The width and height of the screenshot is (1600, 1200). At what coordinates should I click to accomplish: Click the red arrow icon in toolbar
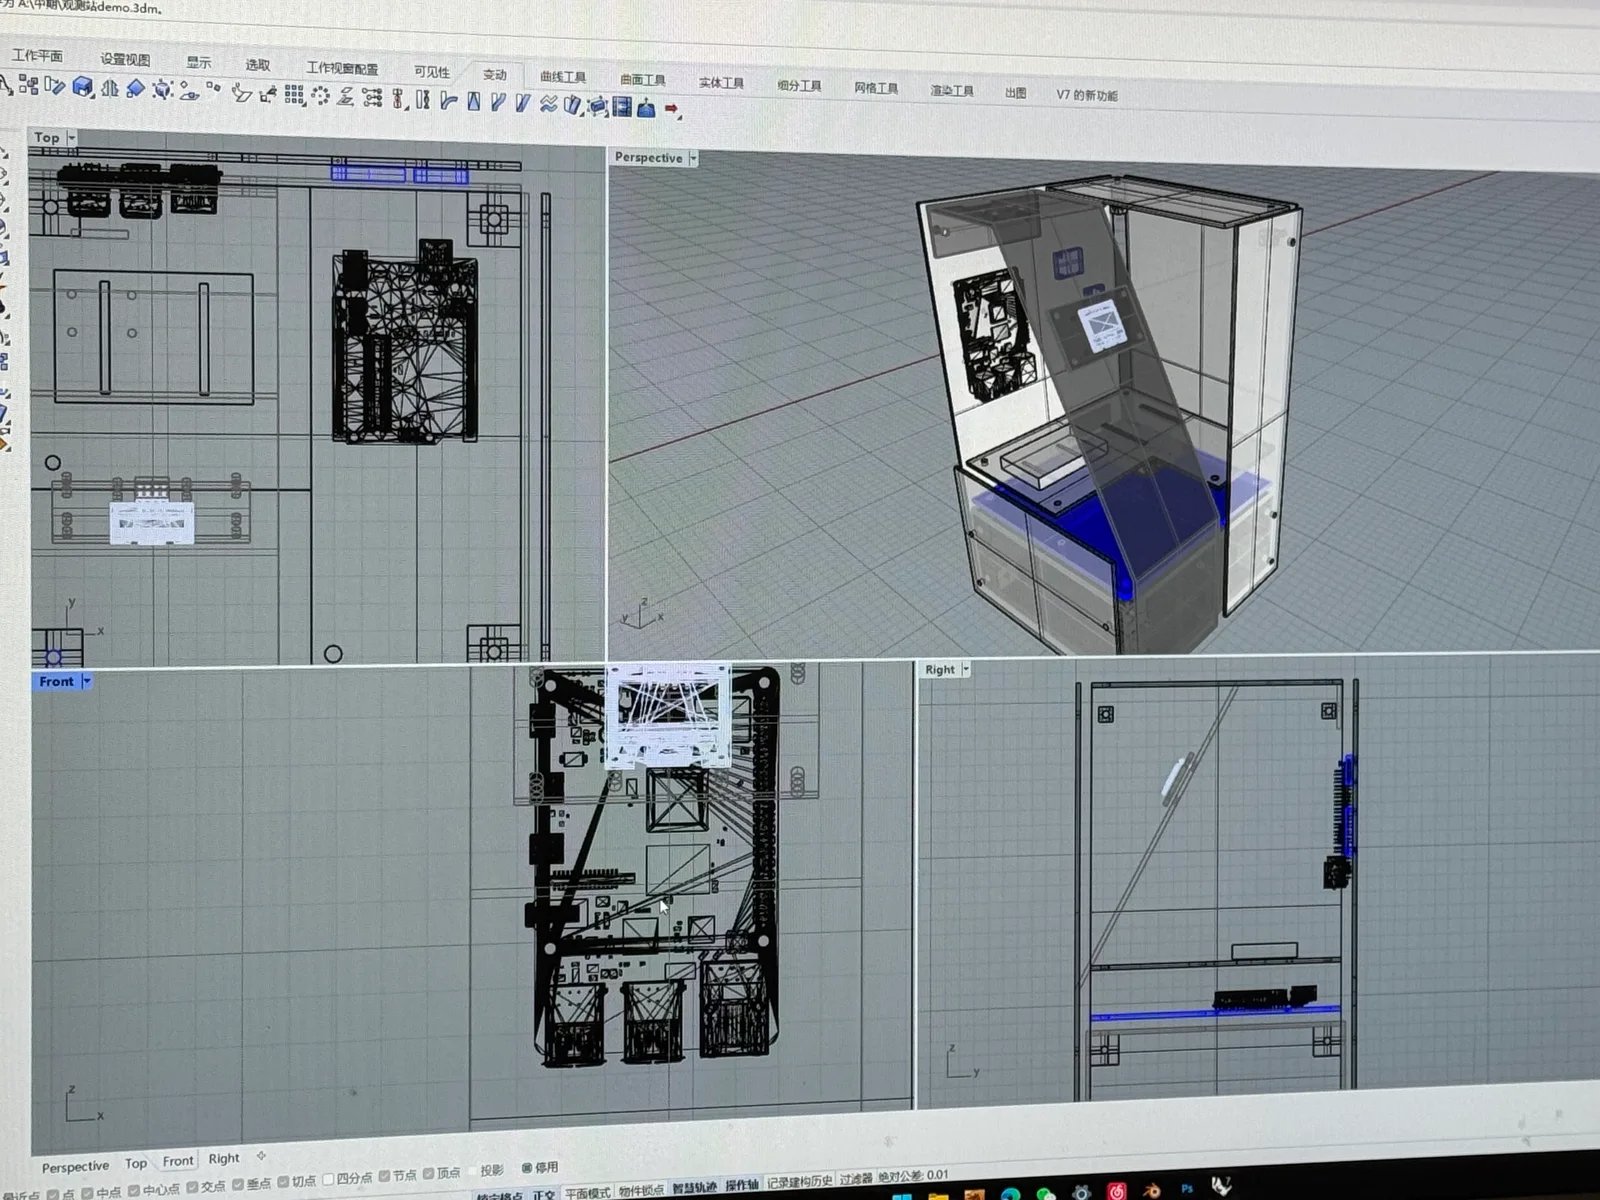click(672, 107)
